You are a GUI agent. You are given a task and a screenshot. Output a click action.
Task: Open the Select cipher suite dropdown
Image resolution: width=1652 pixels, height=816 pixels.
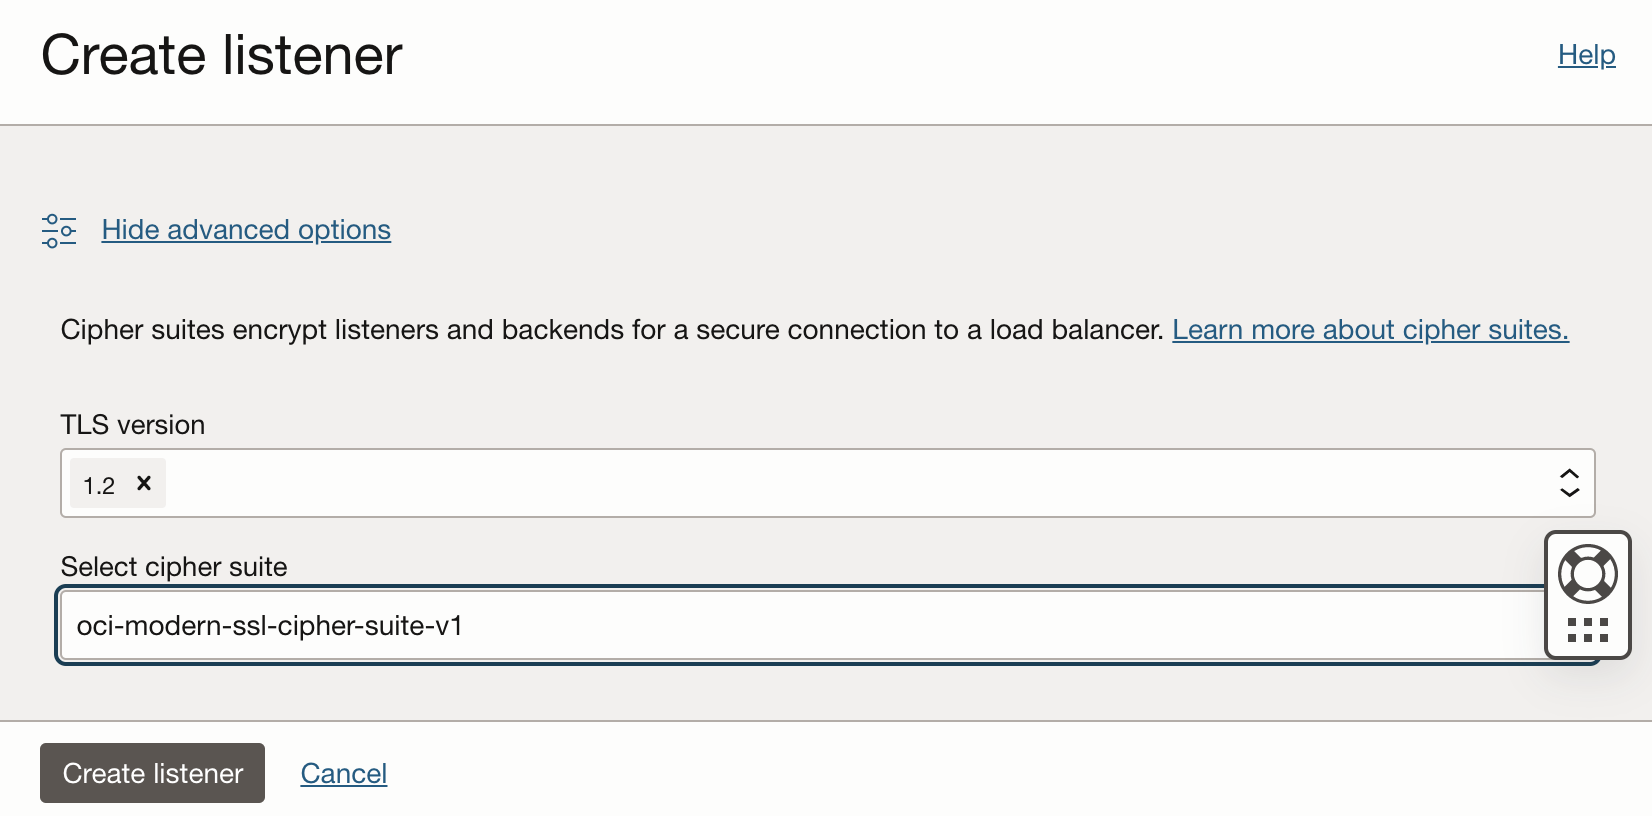point(800,626)
